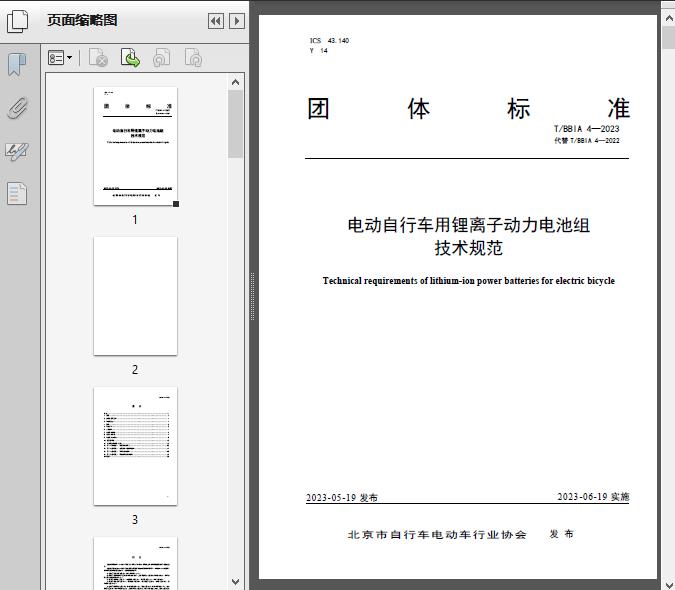This screenshot has width=675, height=590.
Task: Click the page number label 1
Action: point(135,219)
